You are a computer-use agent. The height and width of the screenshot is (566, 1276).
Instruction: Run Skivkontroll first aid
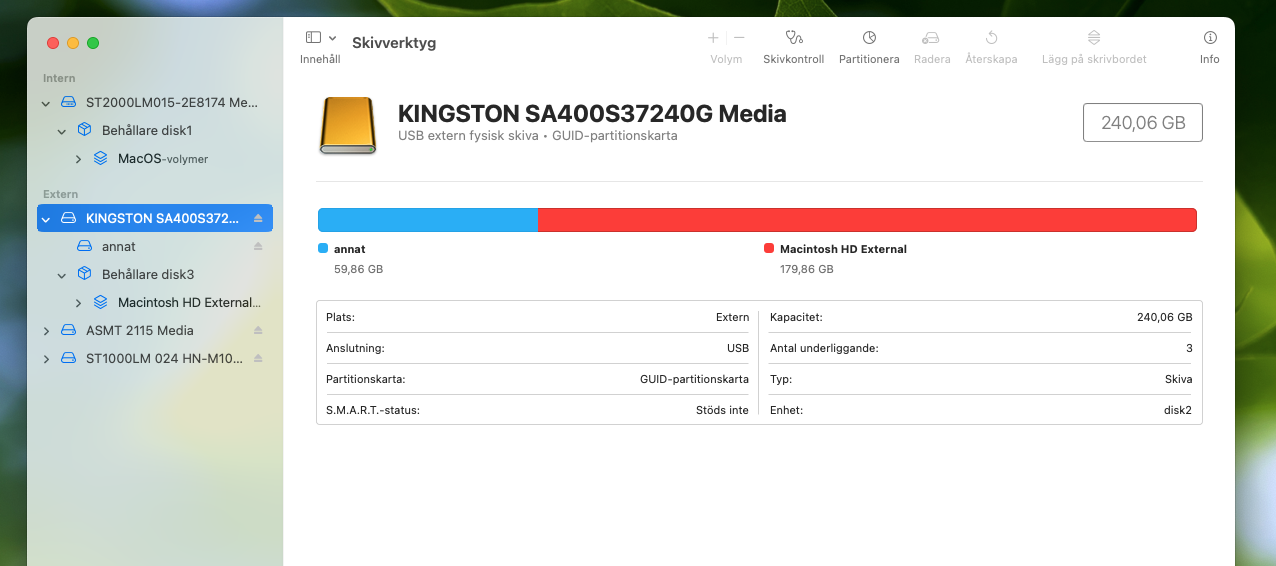tap(794, 45)
